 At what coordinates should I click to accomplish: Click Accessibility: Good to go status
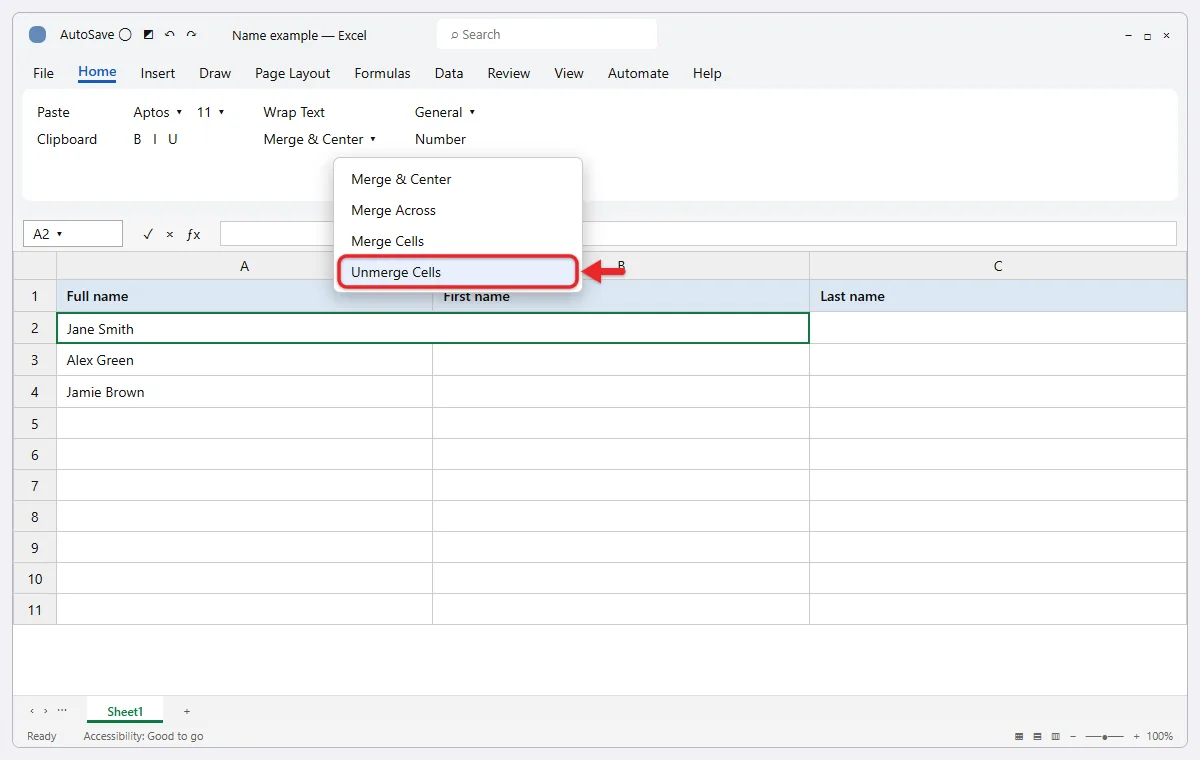pos(143,736)
